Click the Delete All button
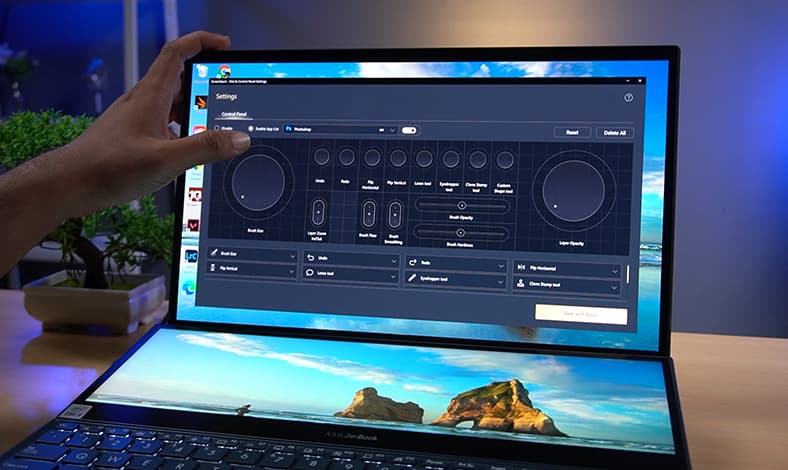 coord(615,133)
